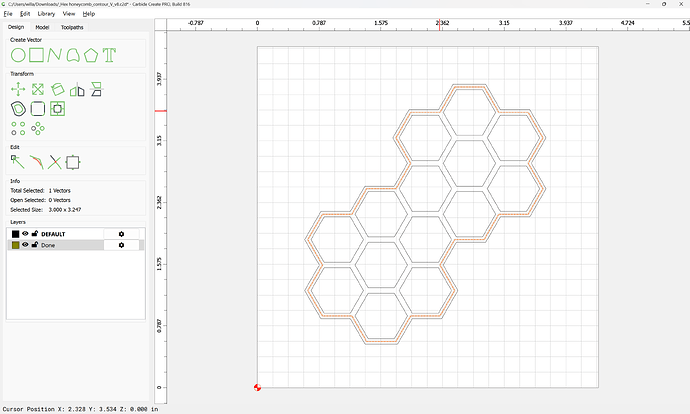Open the rounded corners tool
690x414 pixels.
38,109
